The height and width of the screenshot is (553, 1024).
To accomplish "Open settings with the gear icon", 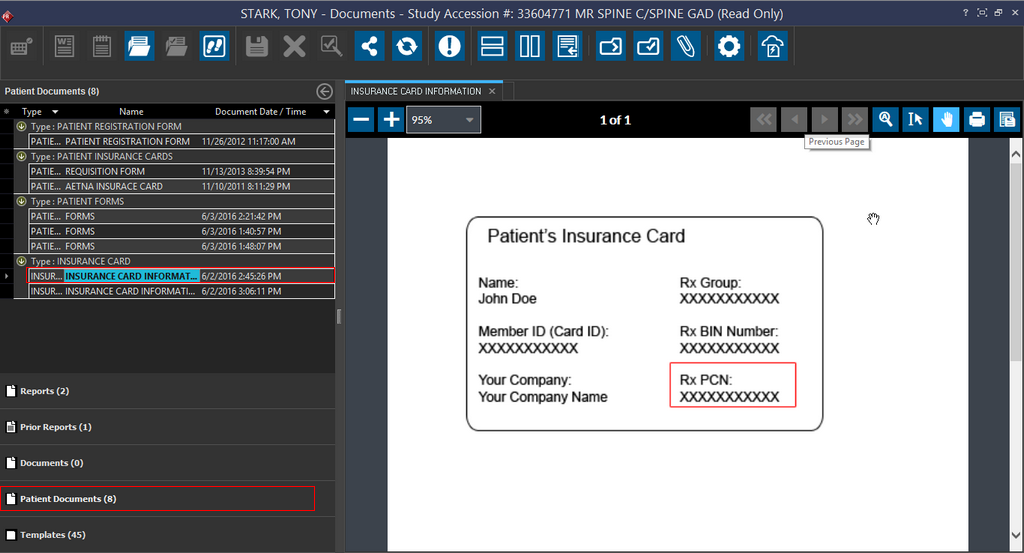I will [x=729, y=46].
